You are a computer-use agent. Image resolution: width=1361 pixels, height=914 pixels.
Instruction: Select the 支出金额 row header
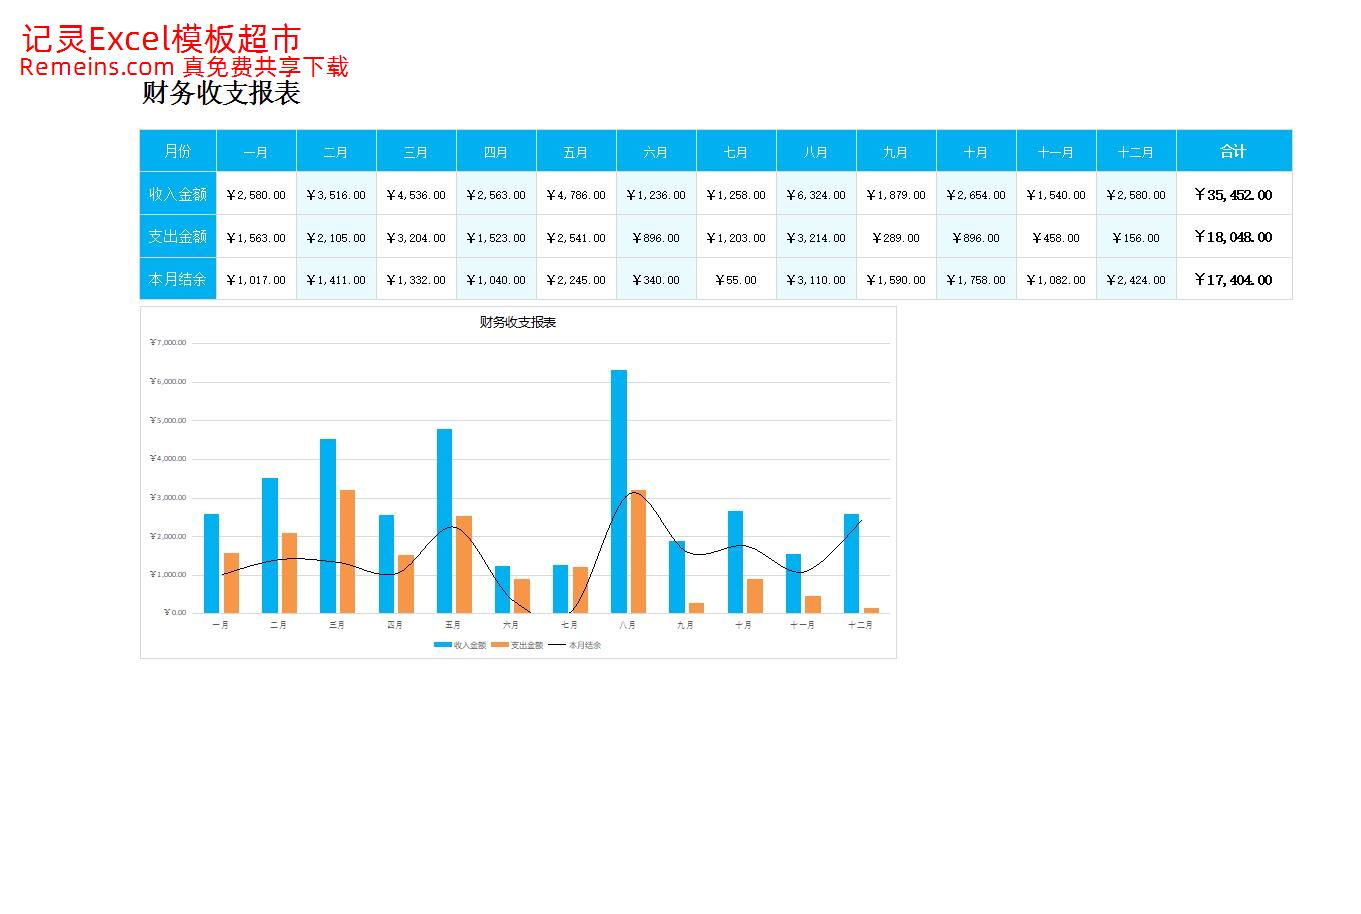[178, 237]
